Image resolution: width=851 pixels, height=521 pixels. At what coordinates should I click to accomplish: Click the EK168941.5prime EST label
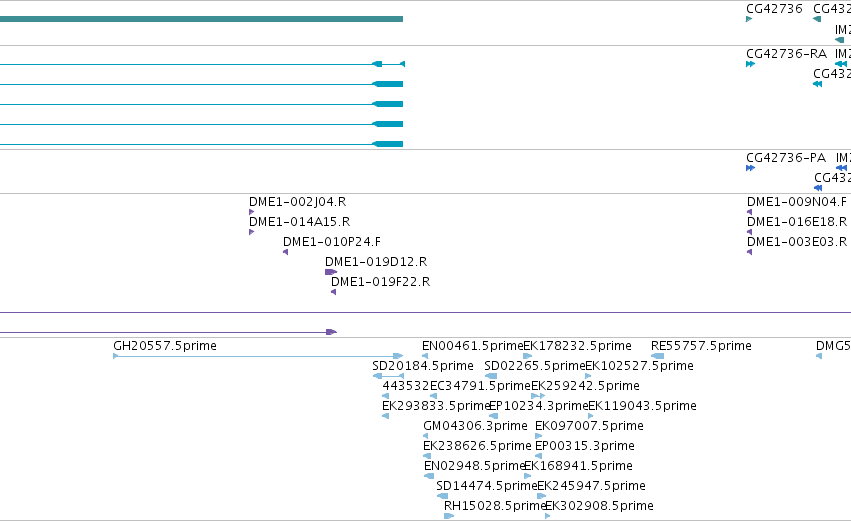pyautogui.click(x=579, y=467)
